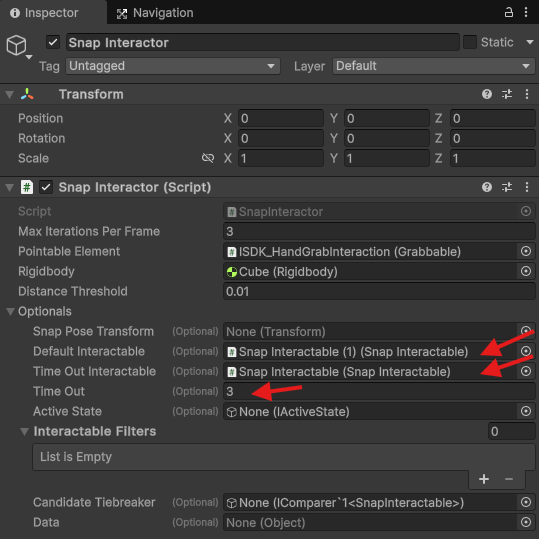
Task: Pick object for Pointable Element field
Action: tap(526, 251)
